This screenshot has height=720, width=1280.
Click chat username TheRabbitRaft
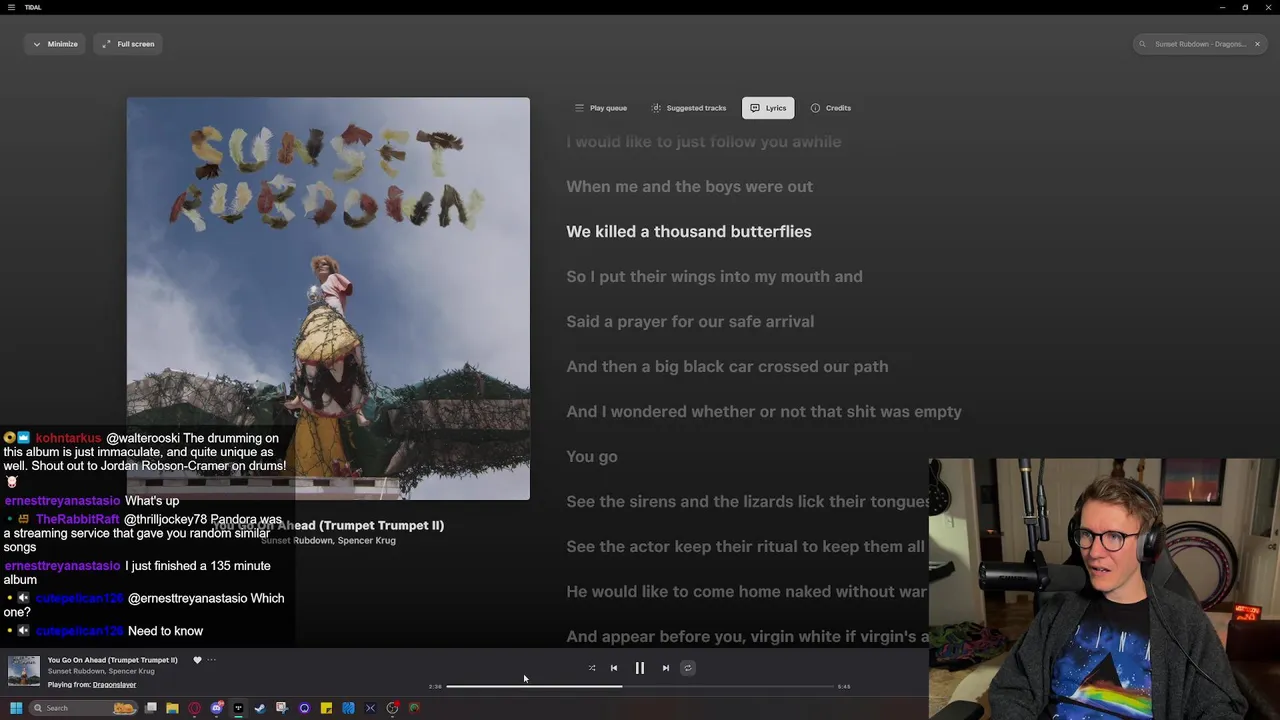(x=78, y=520)
